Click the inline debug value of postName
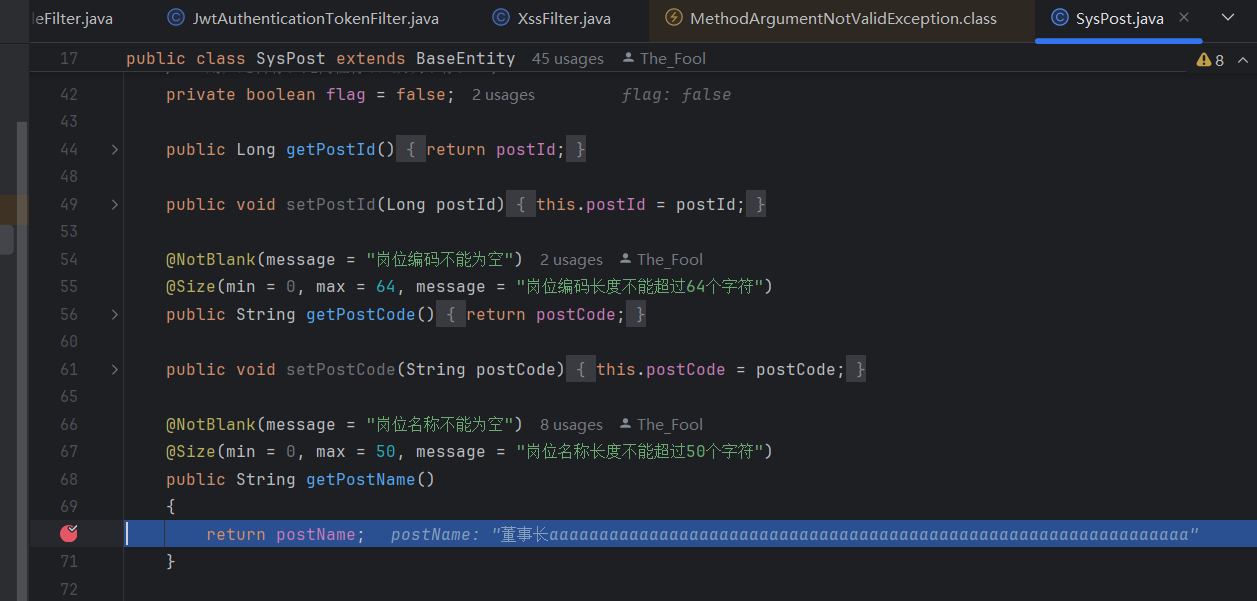Viewport: 1257px width, 601px height. click(795, 535)
